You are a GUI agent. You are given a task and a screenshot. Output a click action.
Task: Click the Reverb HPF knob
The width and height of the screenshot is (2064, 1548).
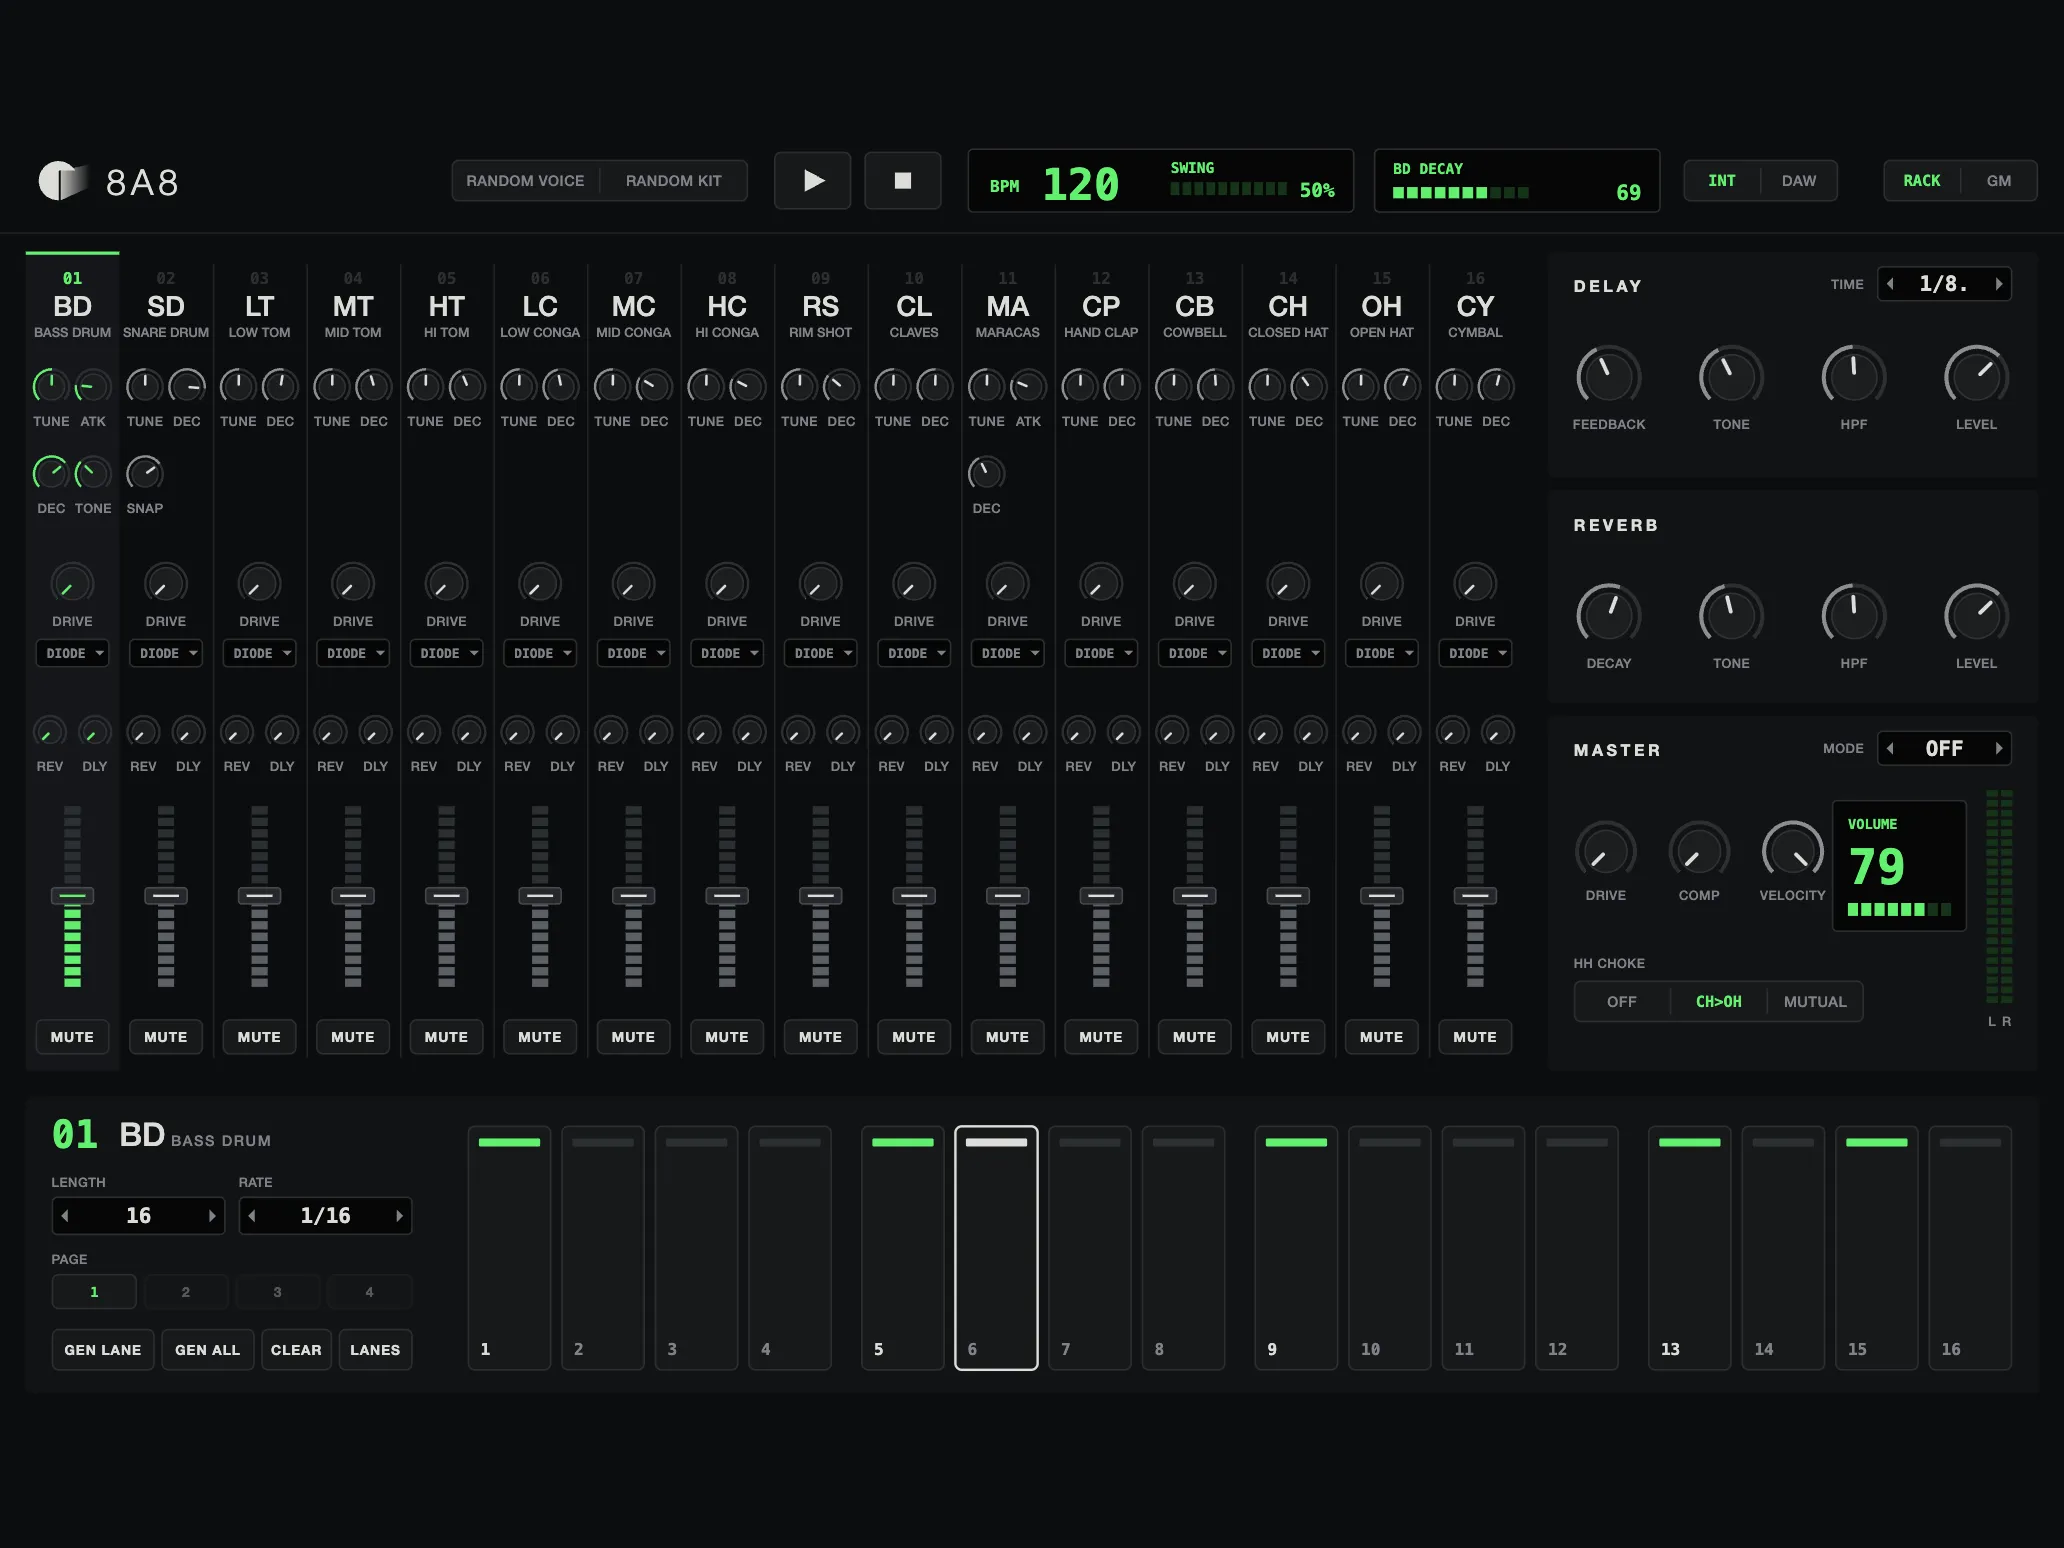(x=1853, y=614)
